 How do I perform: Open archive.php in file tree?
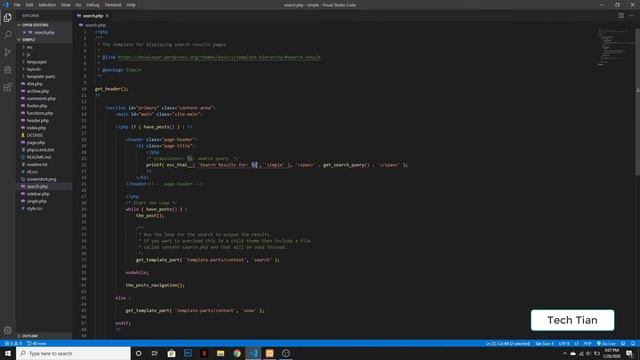pos(38,91)
